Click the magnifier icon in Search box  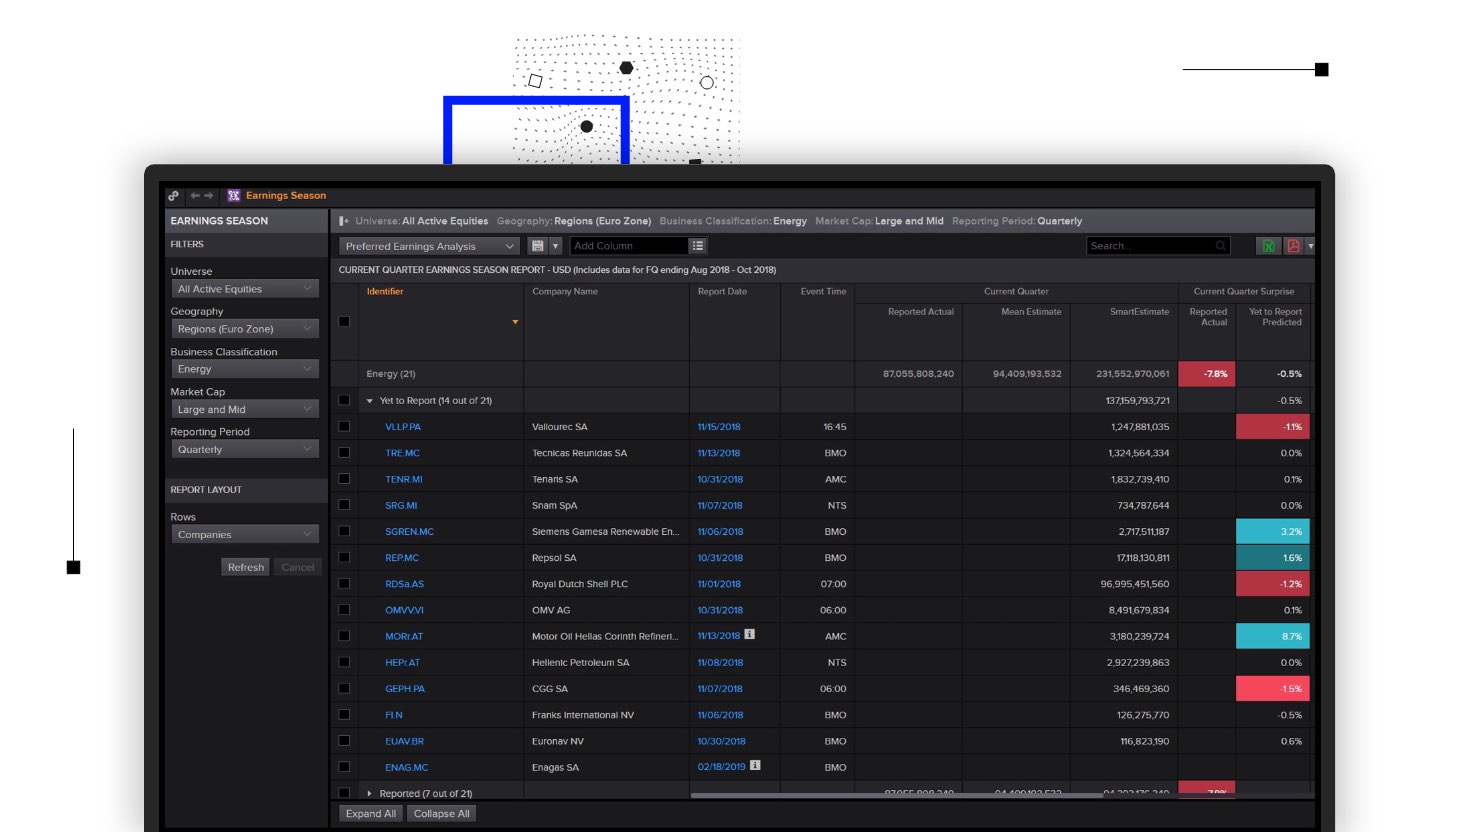pos(1221,246)
